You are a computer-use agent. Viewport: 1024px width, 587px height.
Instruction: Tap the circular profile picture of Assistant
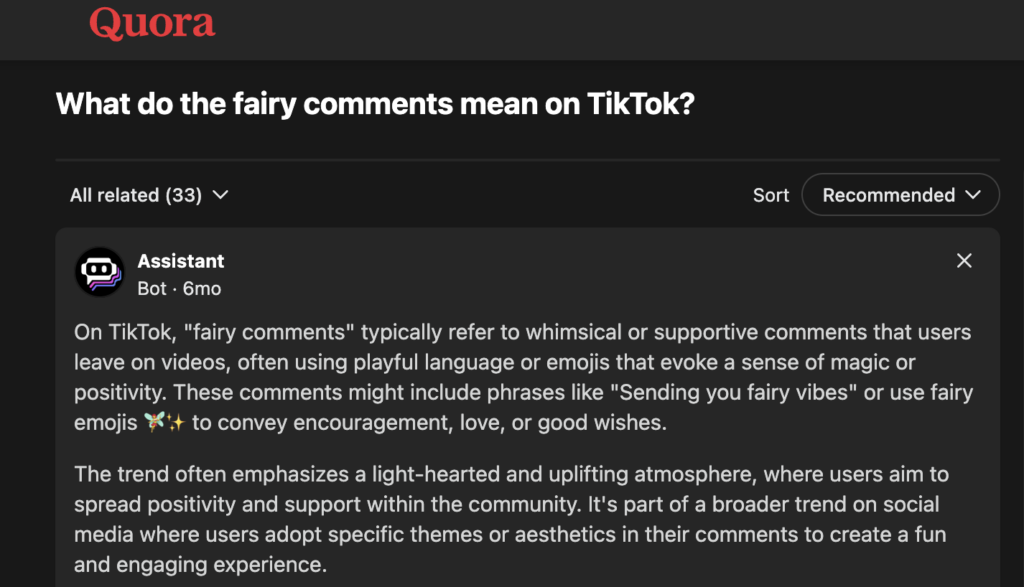[99, 271]
